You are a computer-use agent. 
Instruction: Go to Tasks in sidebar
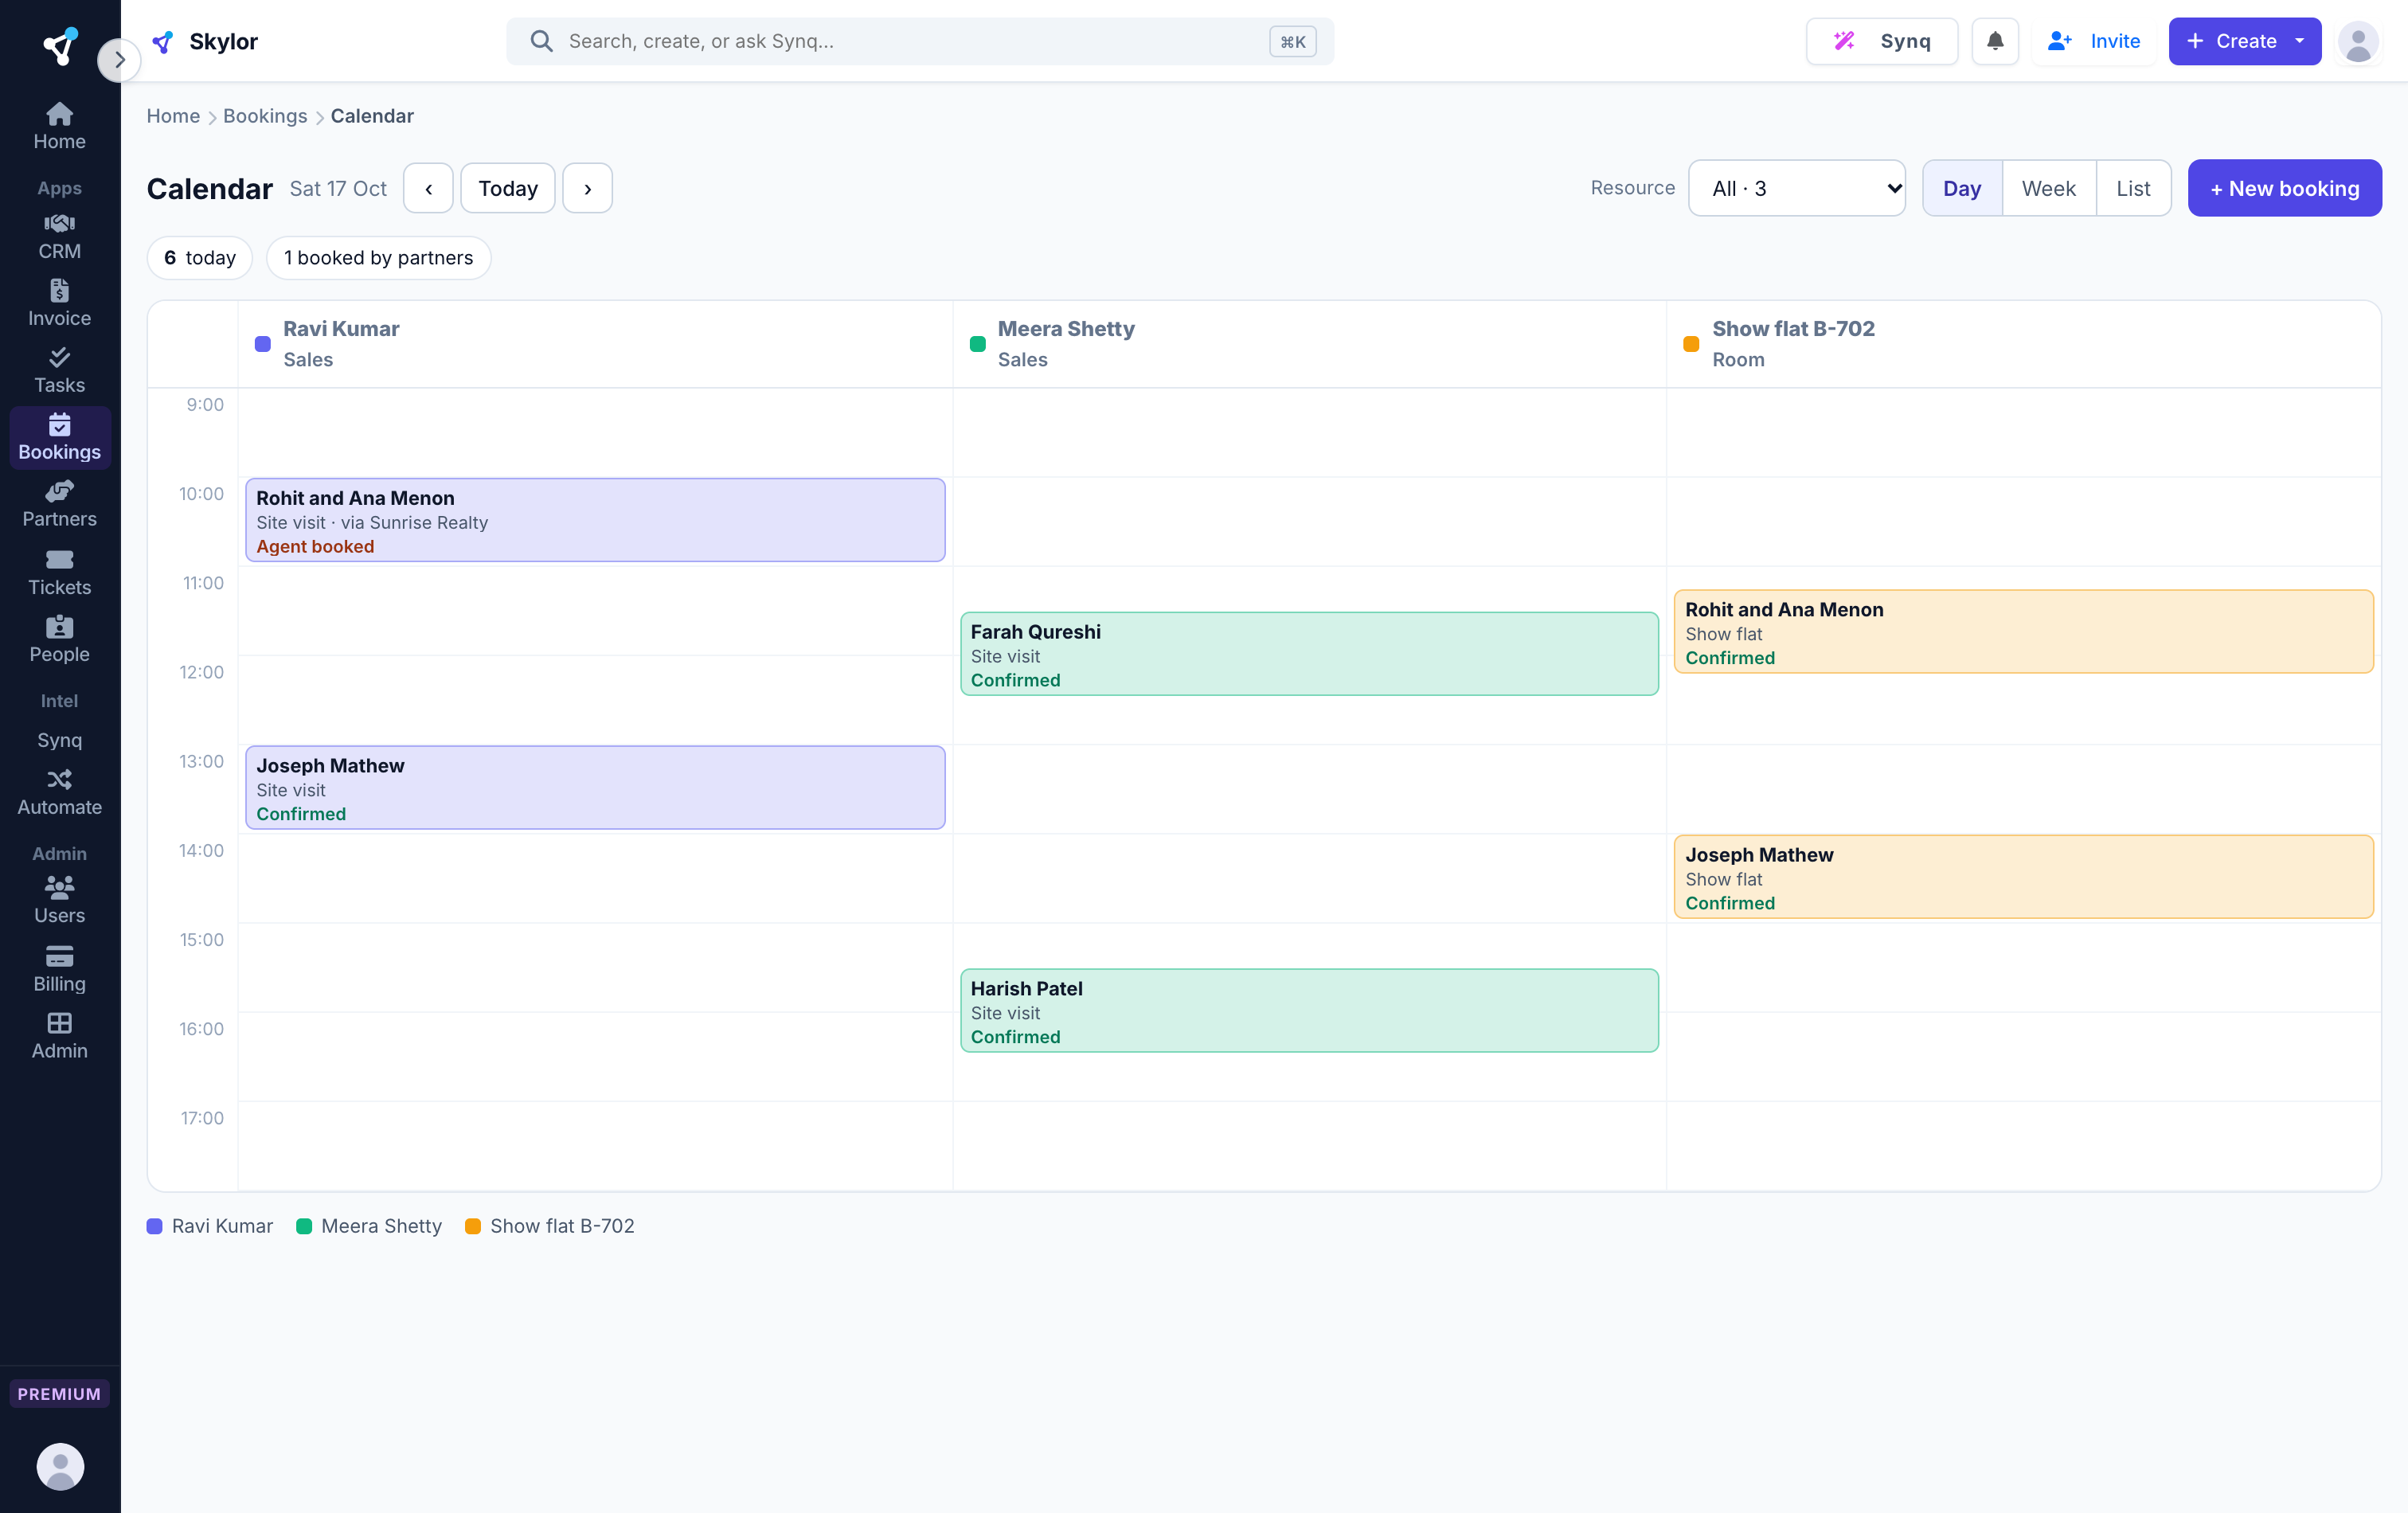coord(59,370)
